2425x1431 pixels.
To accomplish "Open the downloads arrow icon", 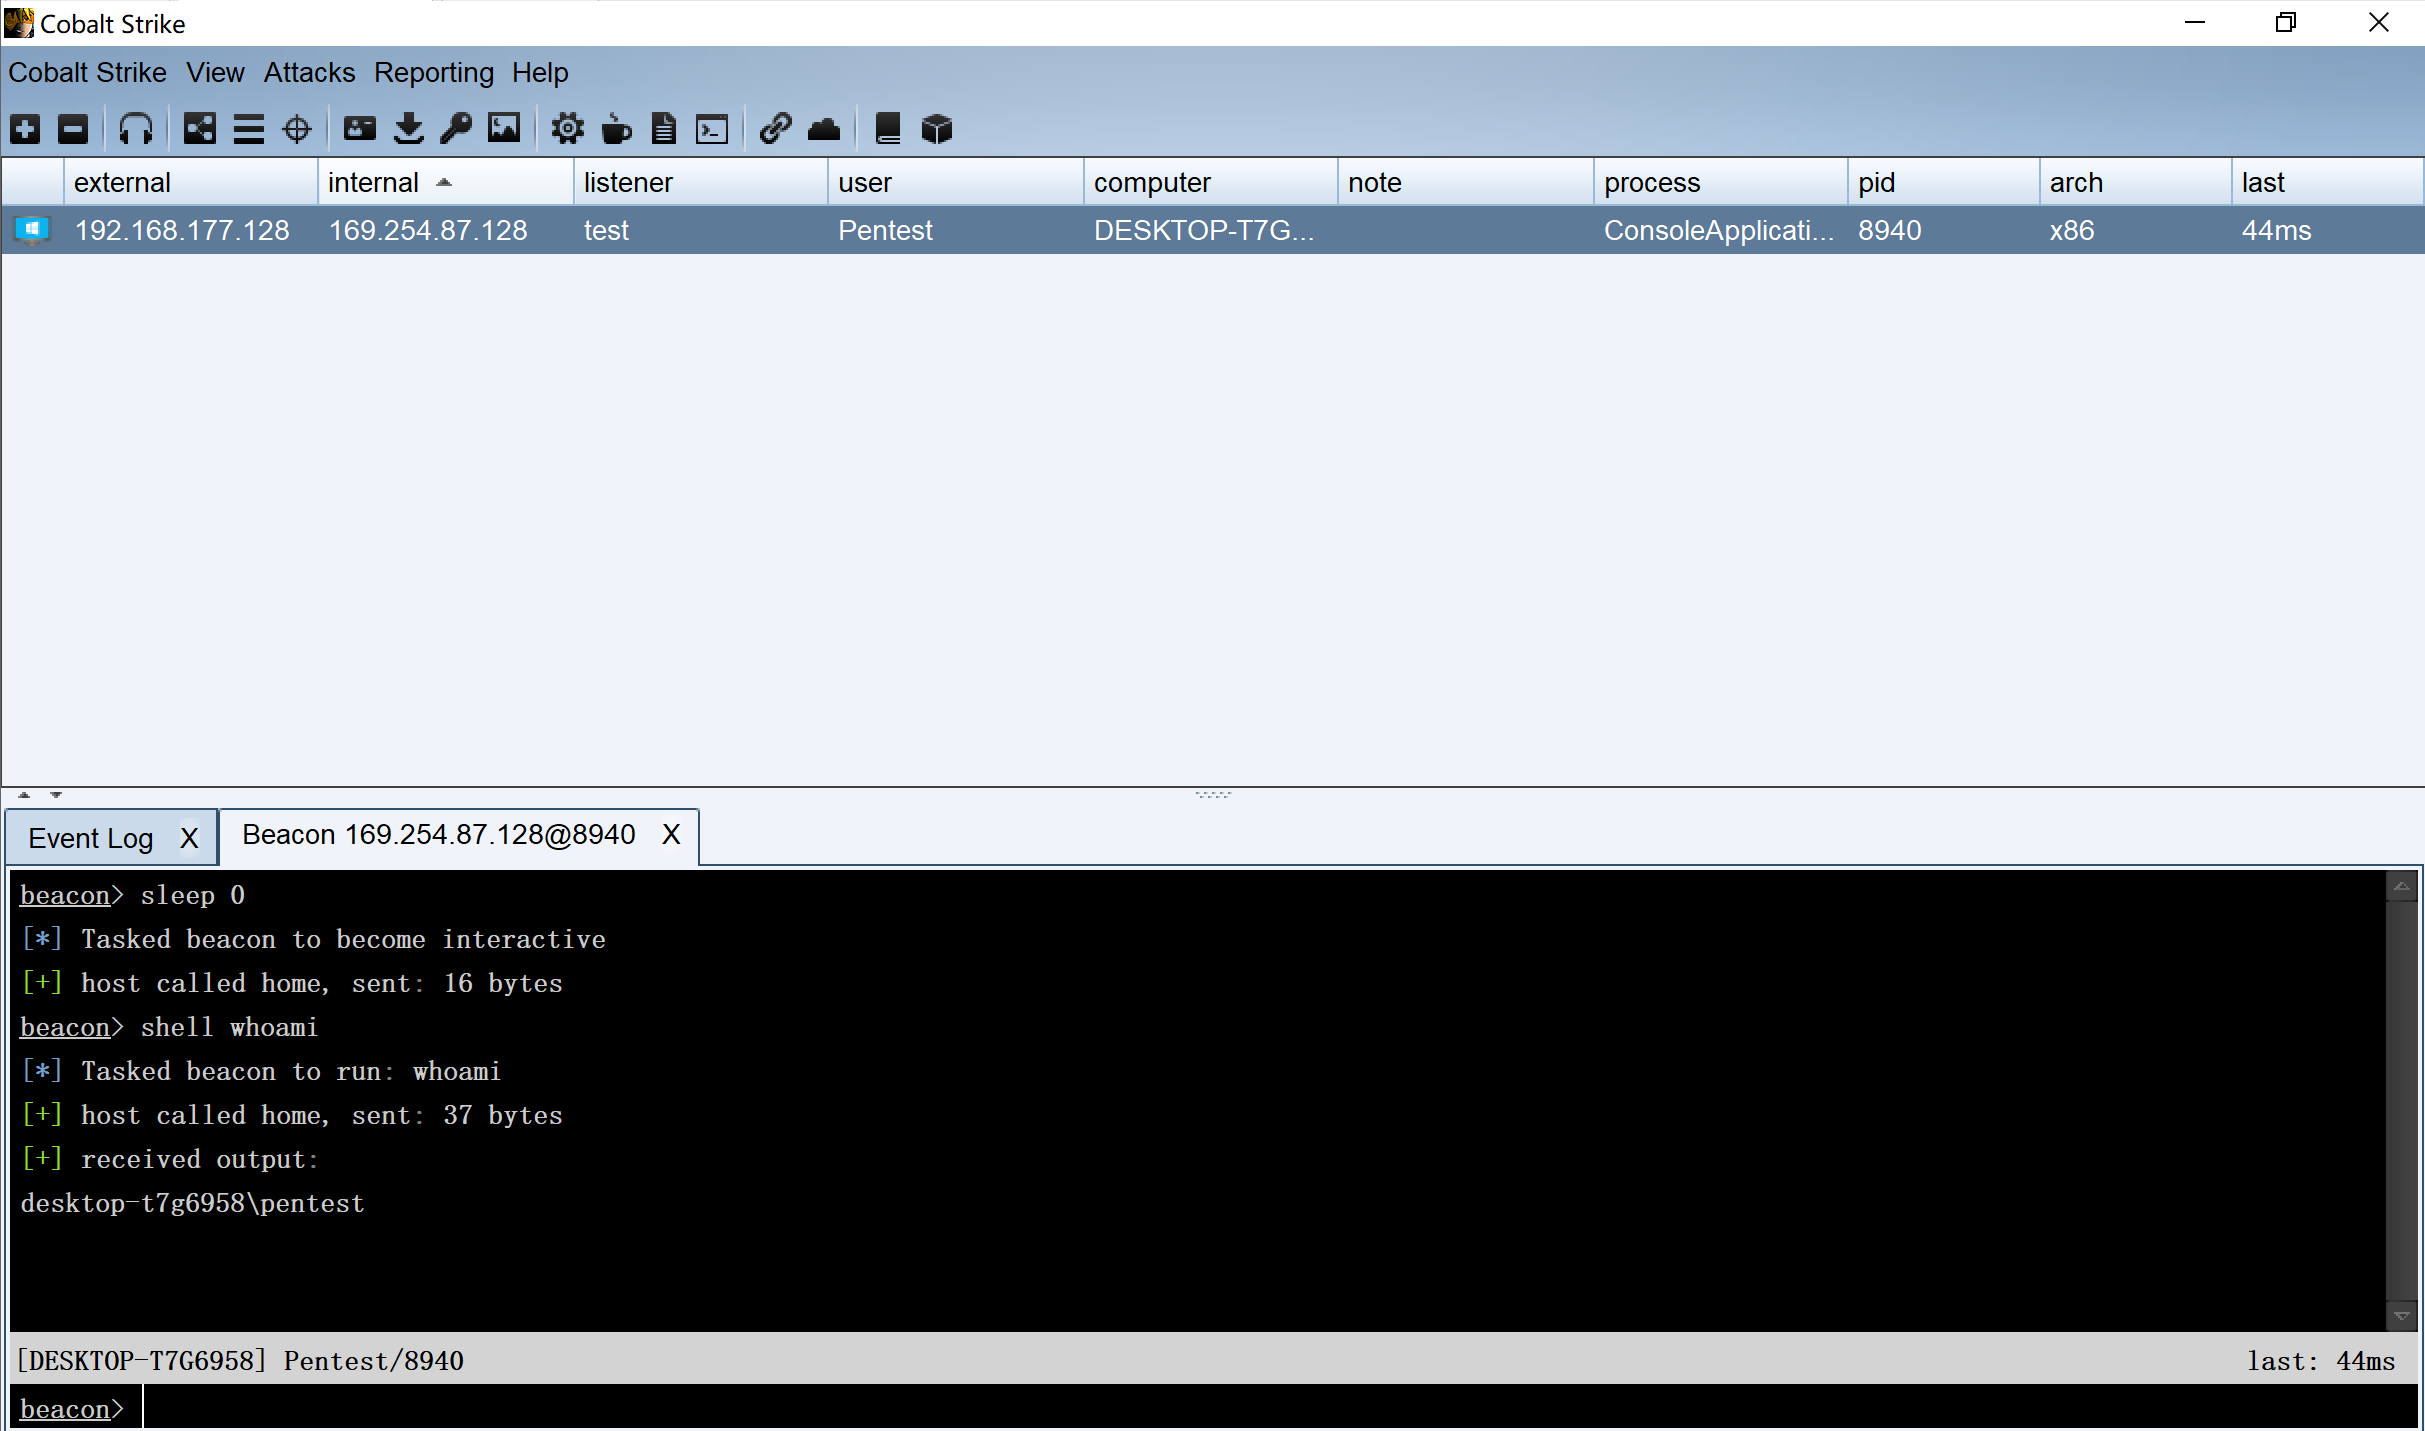I will (x=408, y=129).
